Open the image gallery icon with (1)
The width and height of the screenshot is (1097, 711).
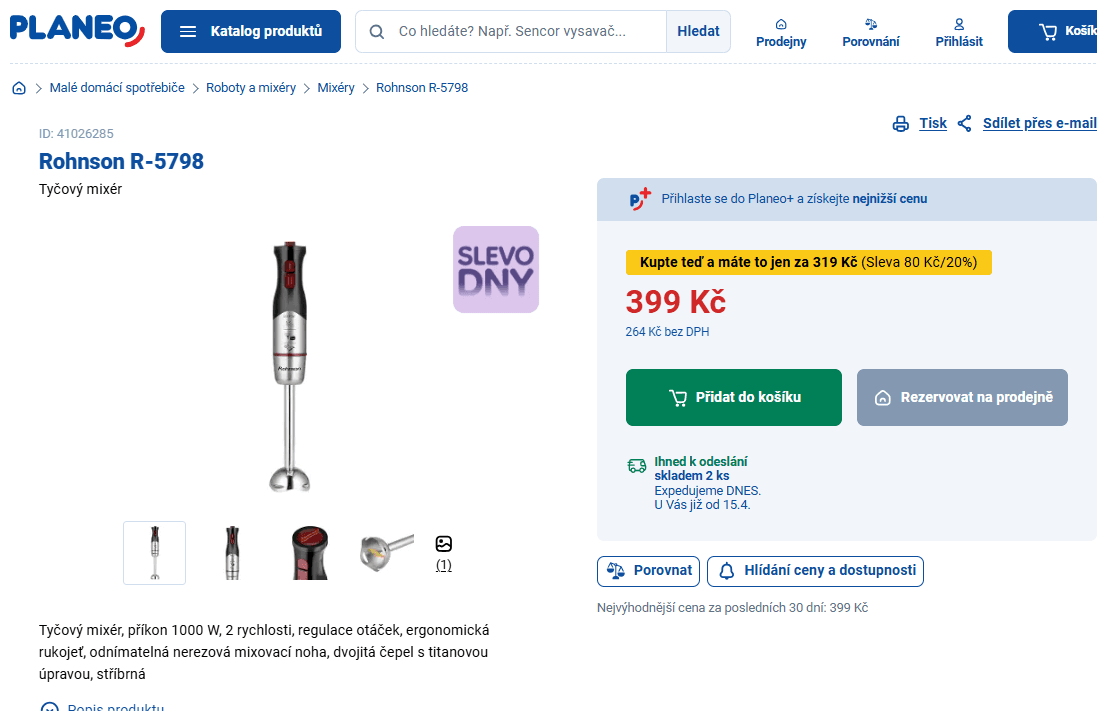tap(444, 545)
